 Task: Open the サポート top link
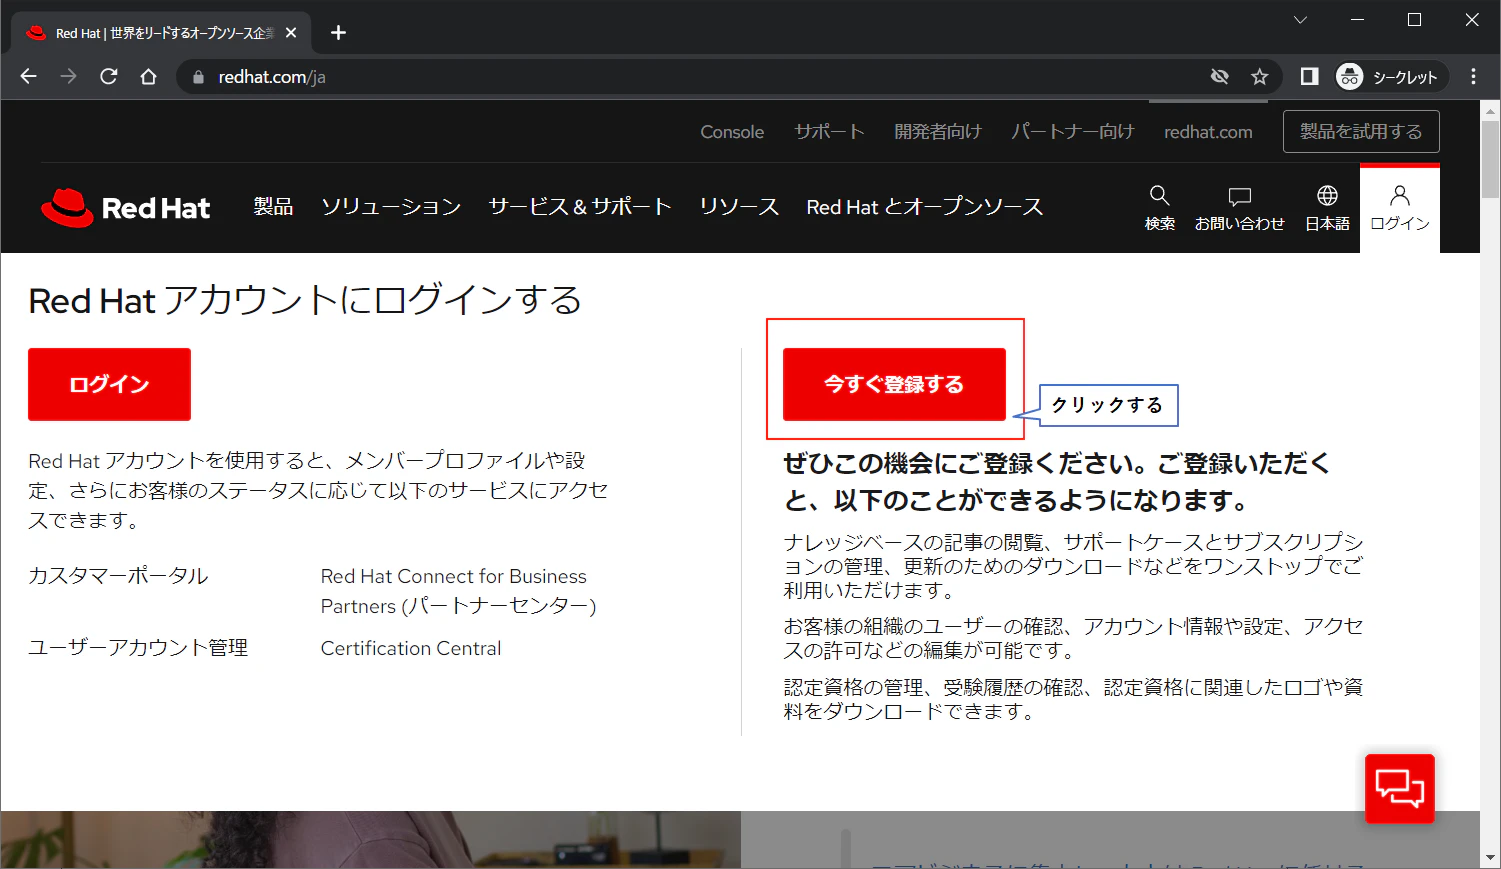point(829,132)
